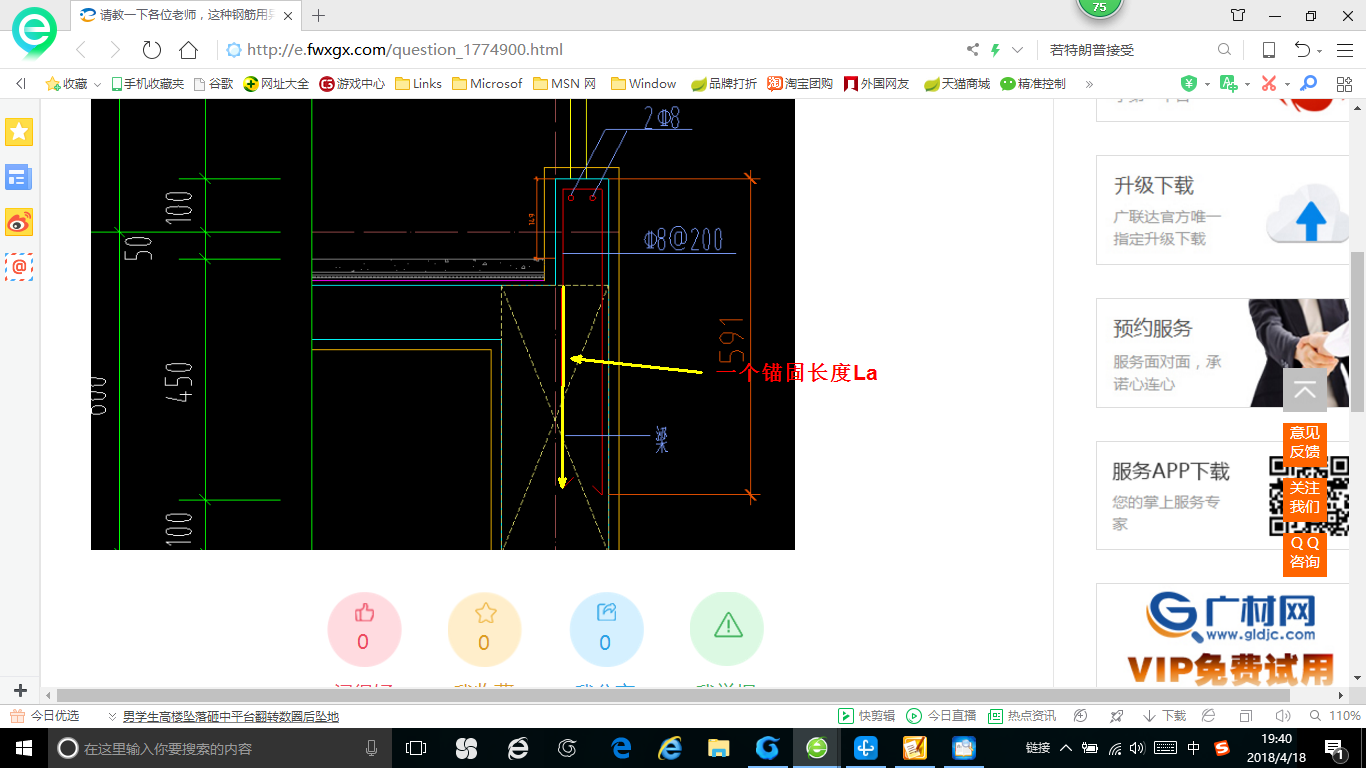Open the 天猫商城 bookmark
The width and height of the screenshot is (1366, 768).
pos(957,84)
